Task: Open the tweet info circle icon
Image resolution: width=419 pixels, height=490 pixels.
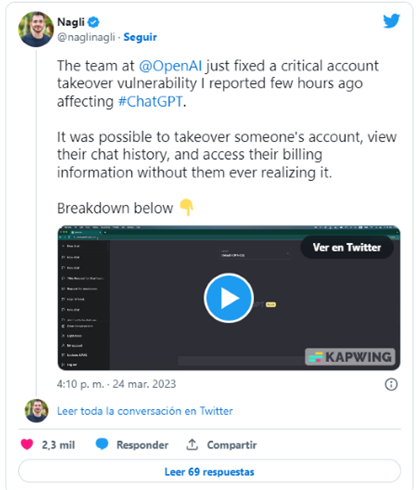Action: (x=391, y=384)
